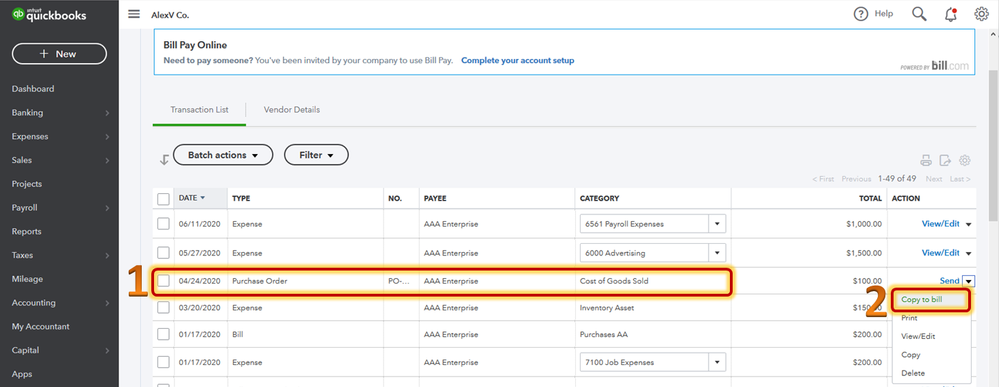Open the hamburger navigation menu icon
This screenshot has height=387, width=999.
click(134, 14)
